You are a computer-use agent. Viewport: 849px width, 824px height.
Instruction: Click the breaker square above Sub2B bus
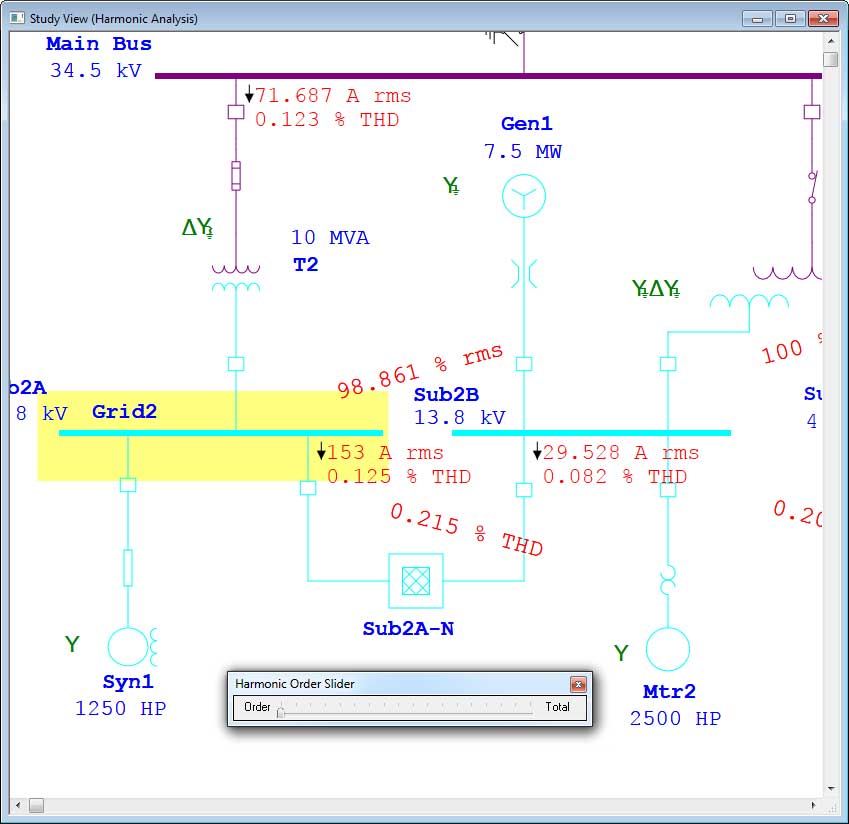(x=524, y=365)
